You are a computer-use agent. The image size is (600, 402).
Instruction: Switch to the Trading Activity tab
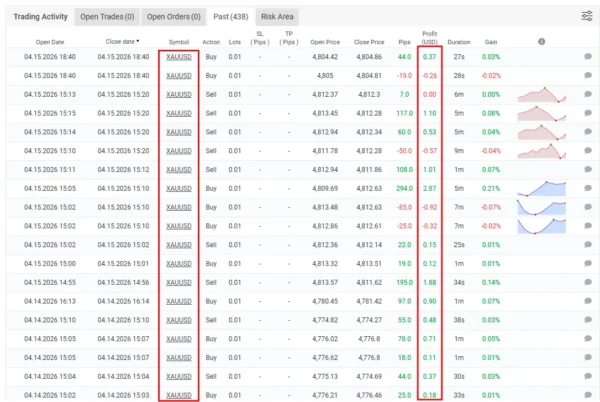(41, 16)
